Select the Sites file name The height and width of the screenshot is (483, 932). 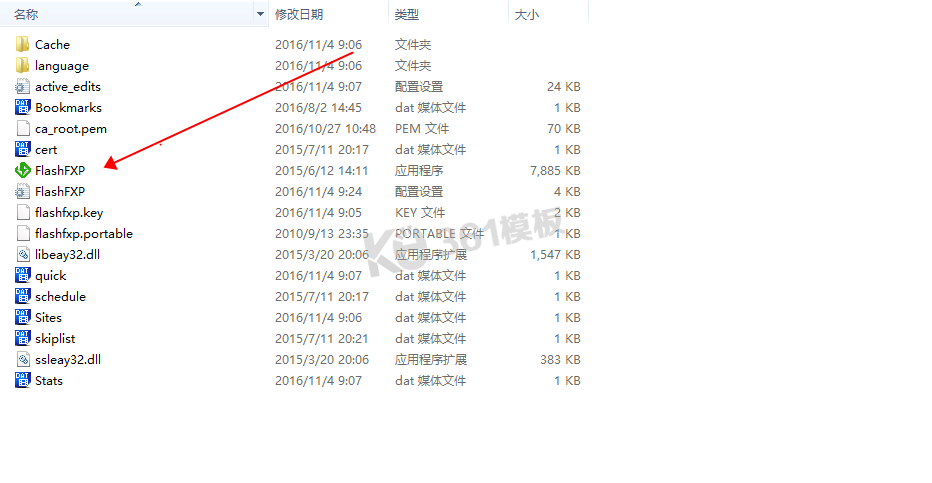coord(48,317)
